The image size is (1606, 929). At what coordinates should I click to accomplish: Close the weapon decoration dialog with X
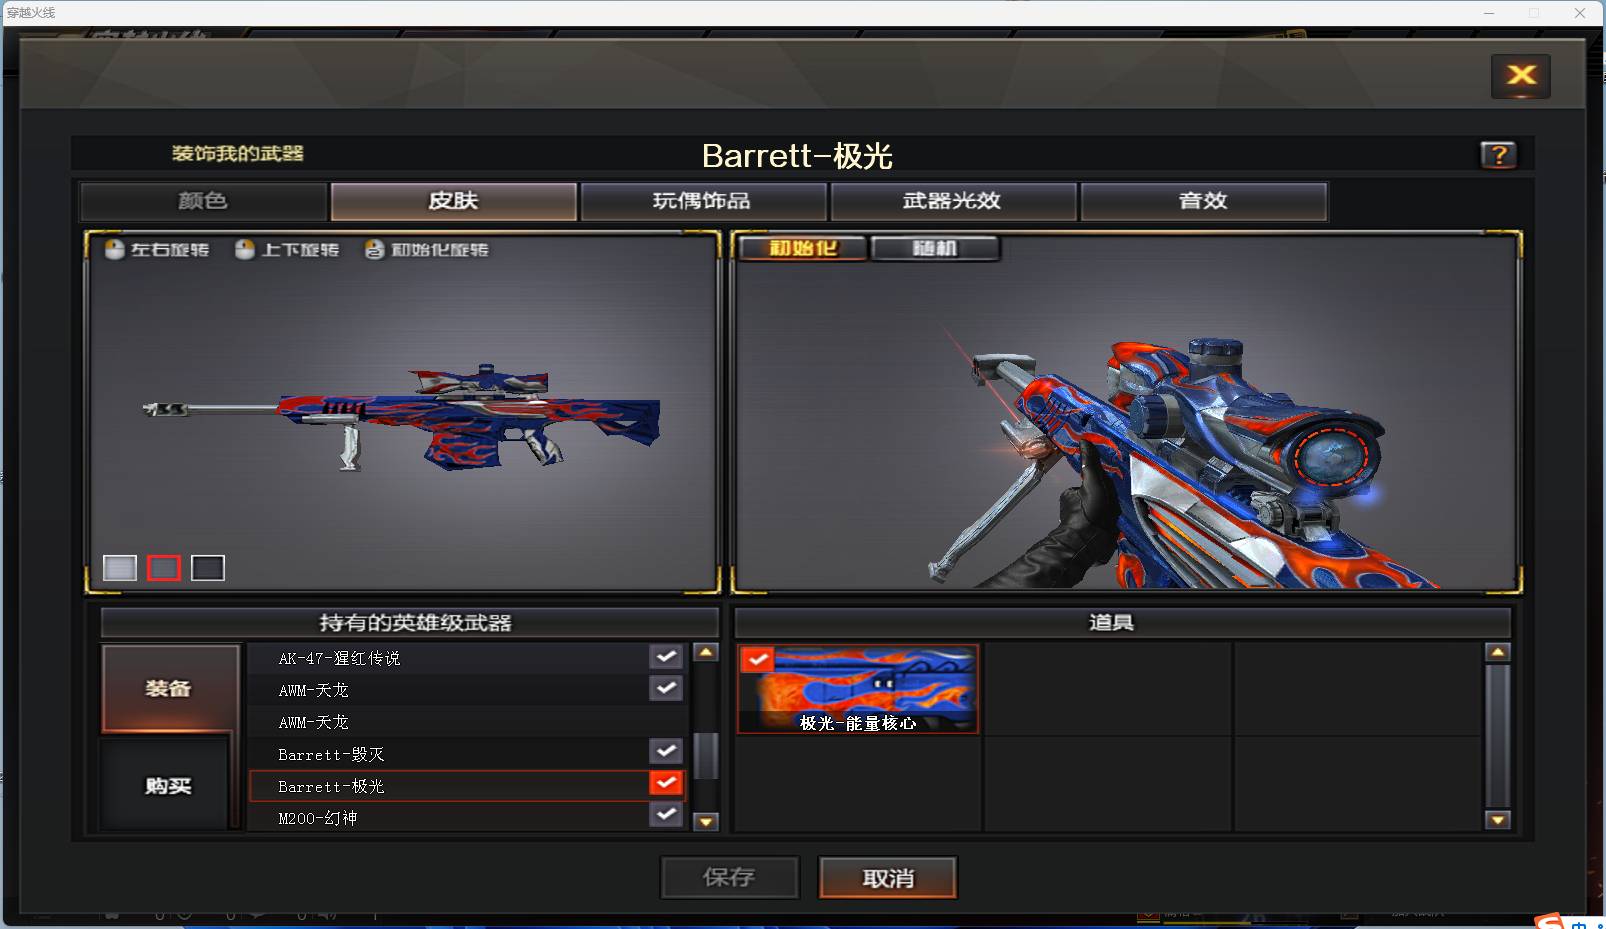1520,76
